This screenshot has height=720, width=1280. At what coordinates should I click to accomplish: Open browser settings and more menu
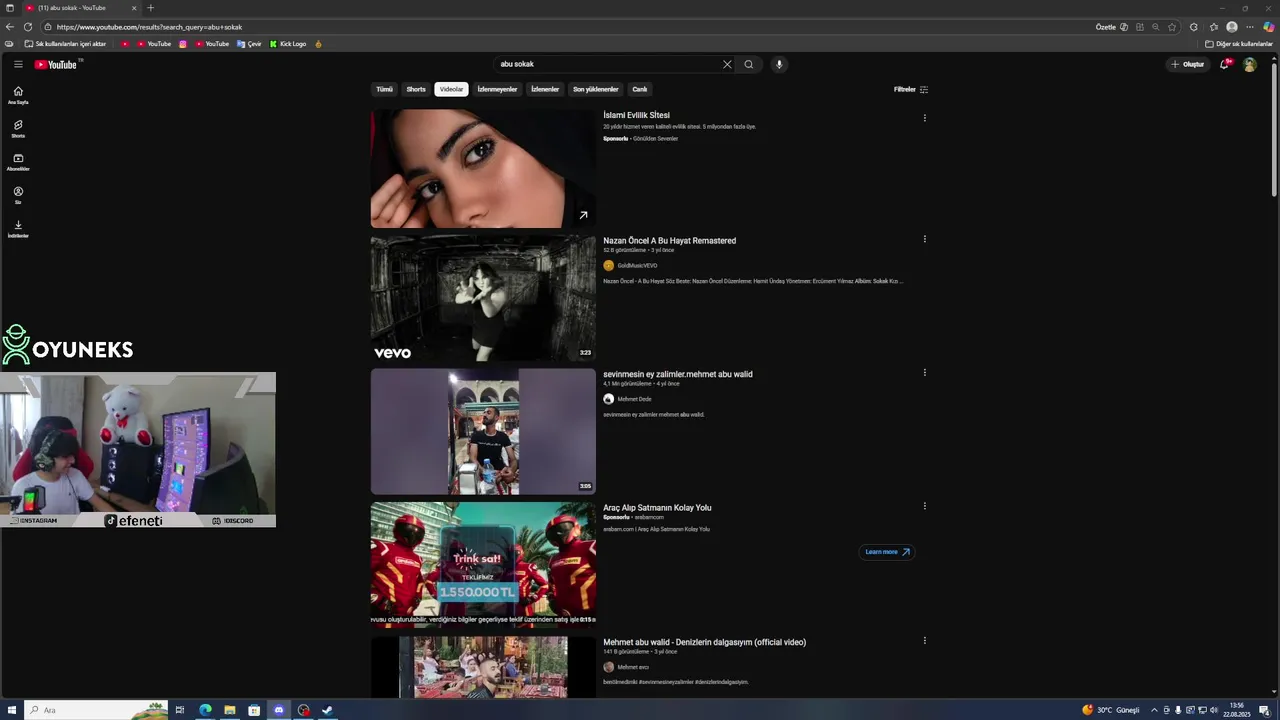pos(1249,27)
